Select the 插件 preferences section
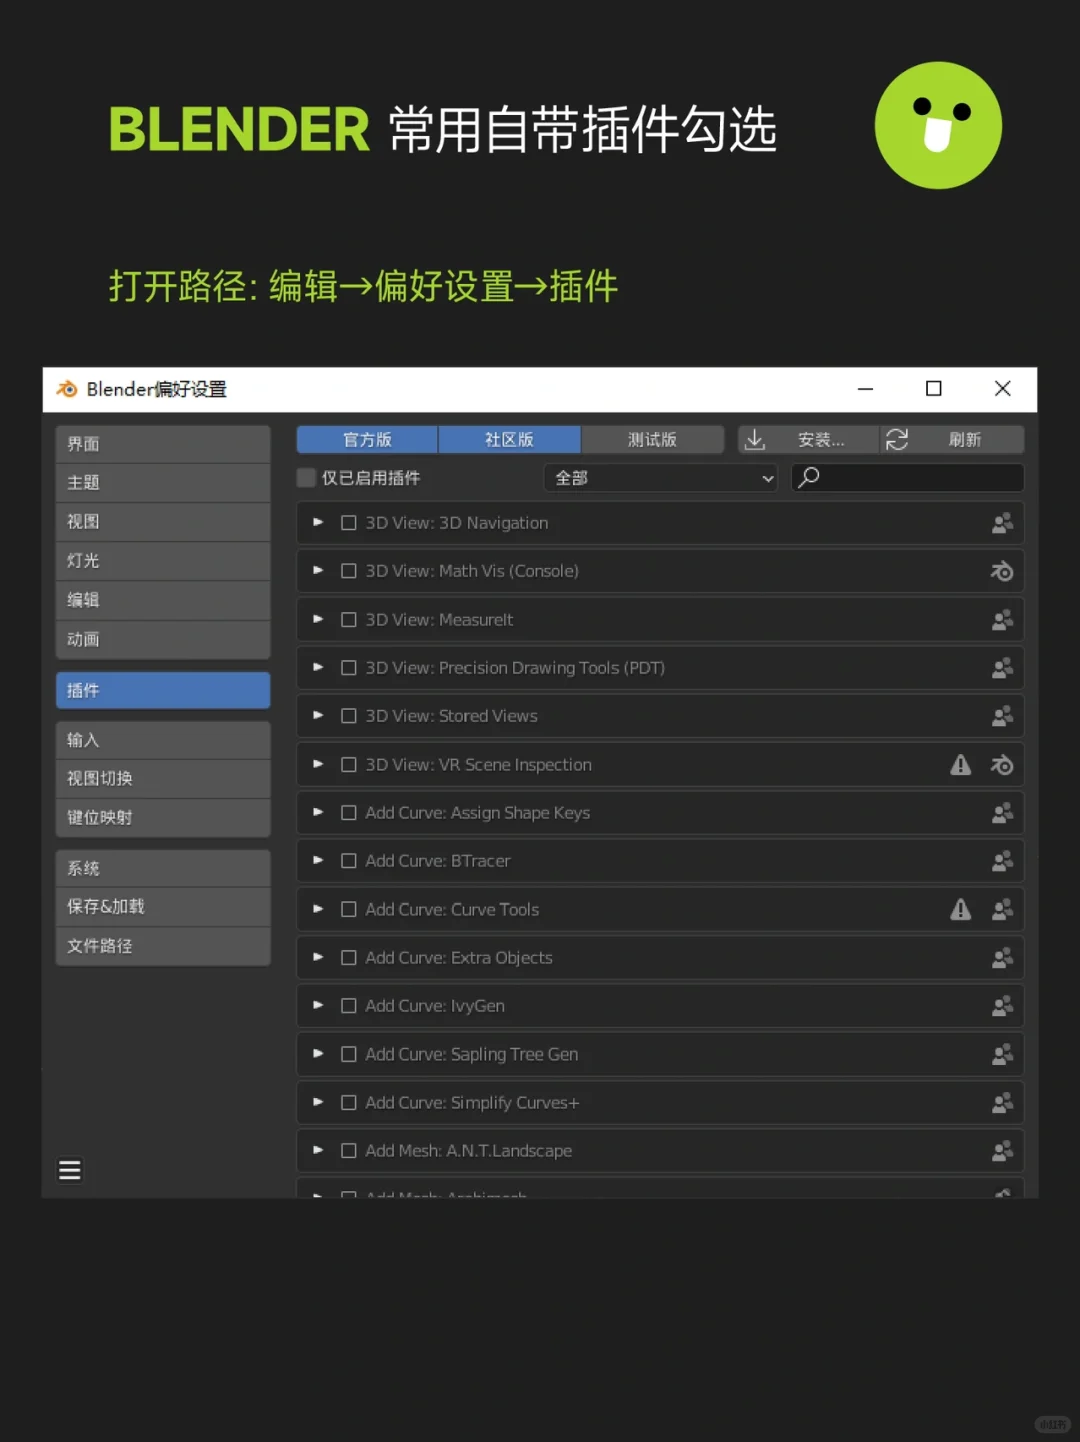 tap(163, 690)
